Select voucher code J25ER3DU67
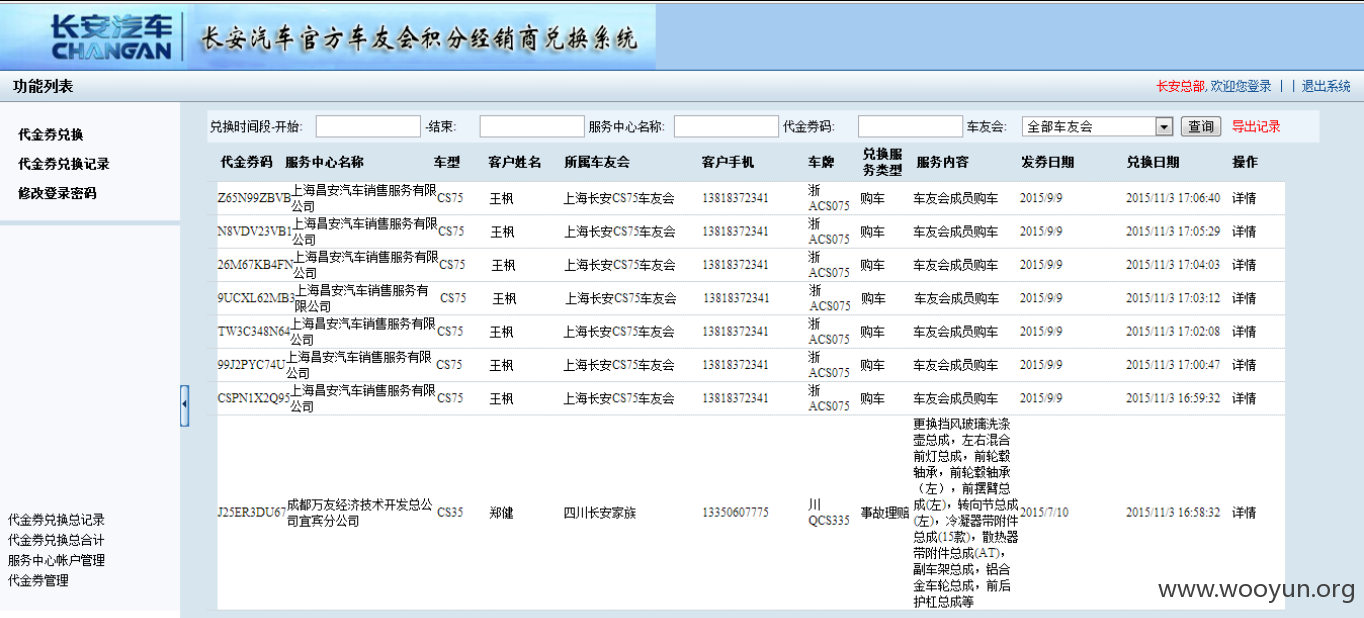1364x618 pixels. [252, 512]
